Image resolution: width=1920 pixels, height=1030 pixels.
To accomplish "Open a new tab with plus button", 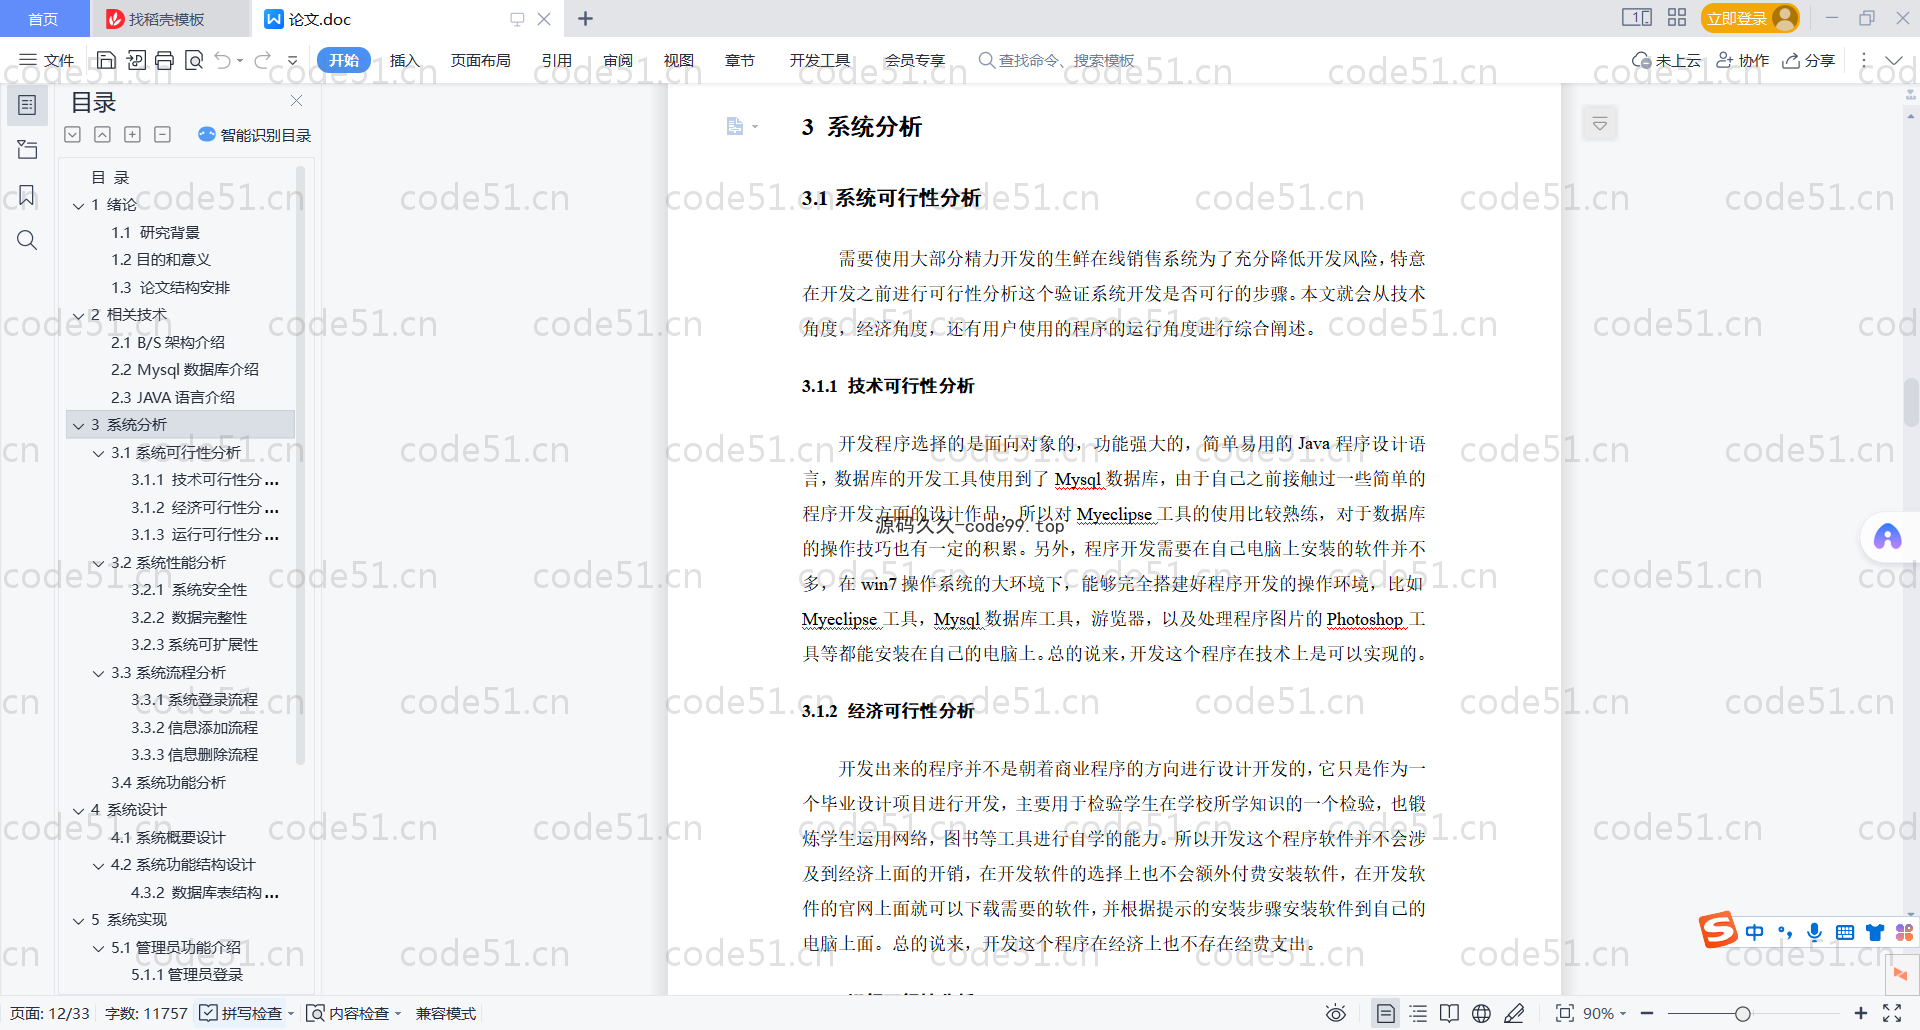I will coord(586,18).
